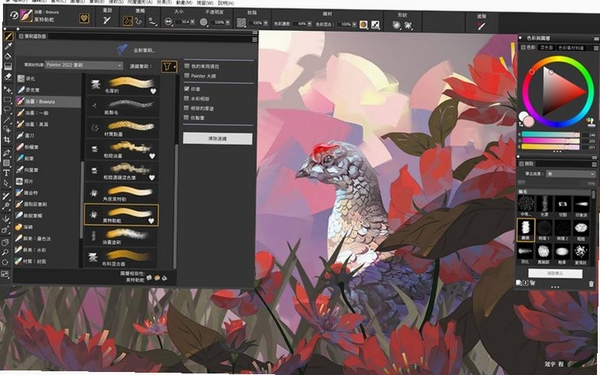Select the Eraser tool in the toolbox
This screenshot has height=375, width=600.
point(8,76)
